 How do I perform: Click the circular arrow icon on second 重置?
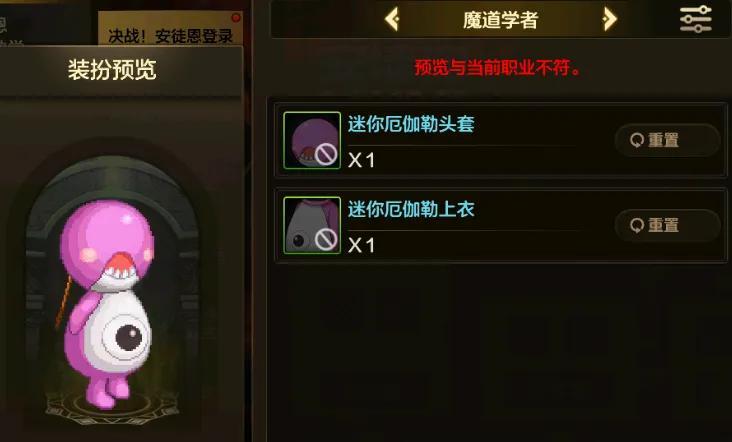637,225
